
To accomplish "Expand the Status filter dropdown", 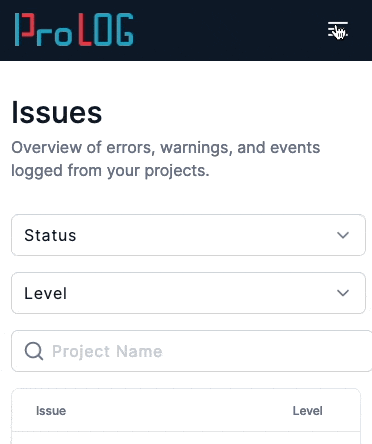I will click(x=188, y=235).
